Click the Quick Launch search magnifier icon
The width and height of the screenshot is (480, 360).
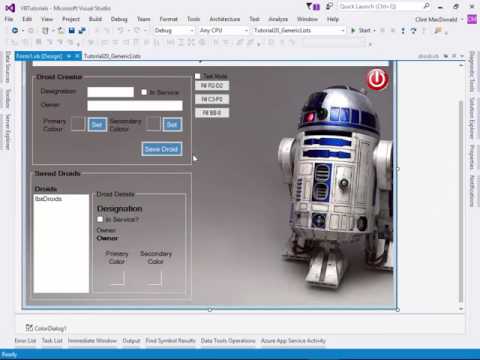426,6
